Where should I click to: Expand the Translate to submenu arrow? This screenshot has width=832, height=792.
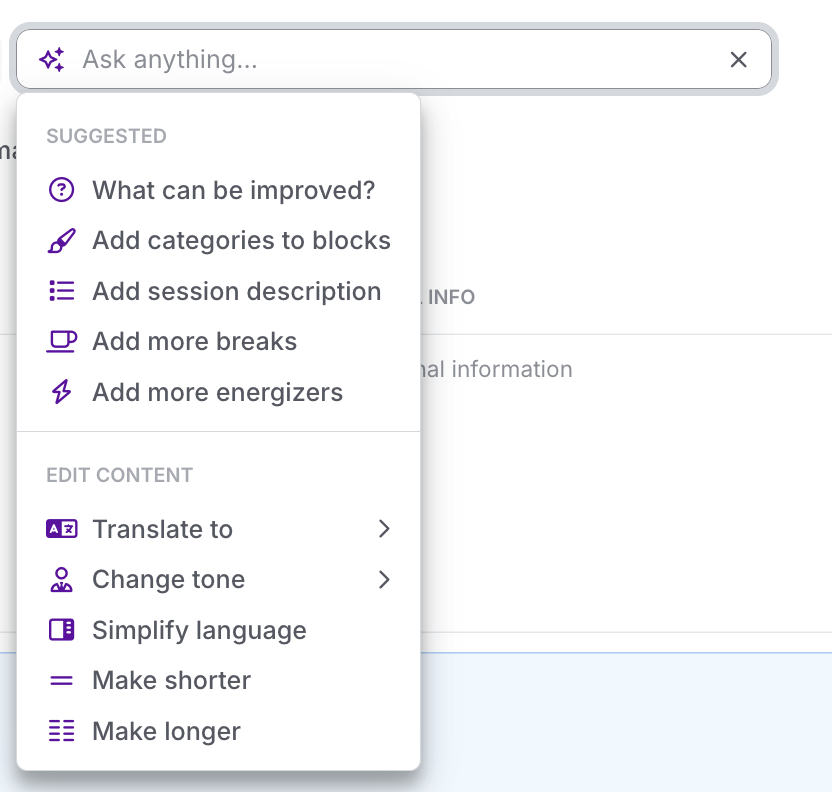384,529
